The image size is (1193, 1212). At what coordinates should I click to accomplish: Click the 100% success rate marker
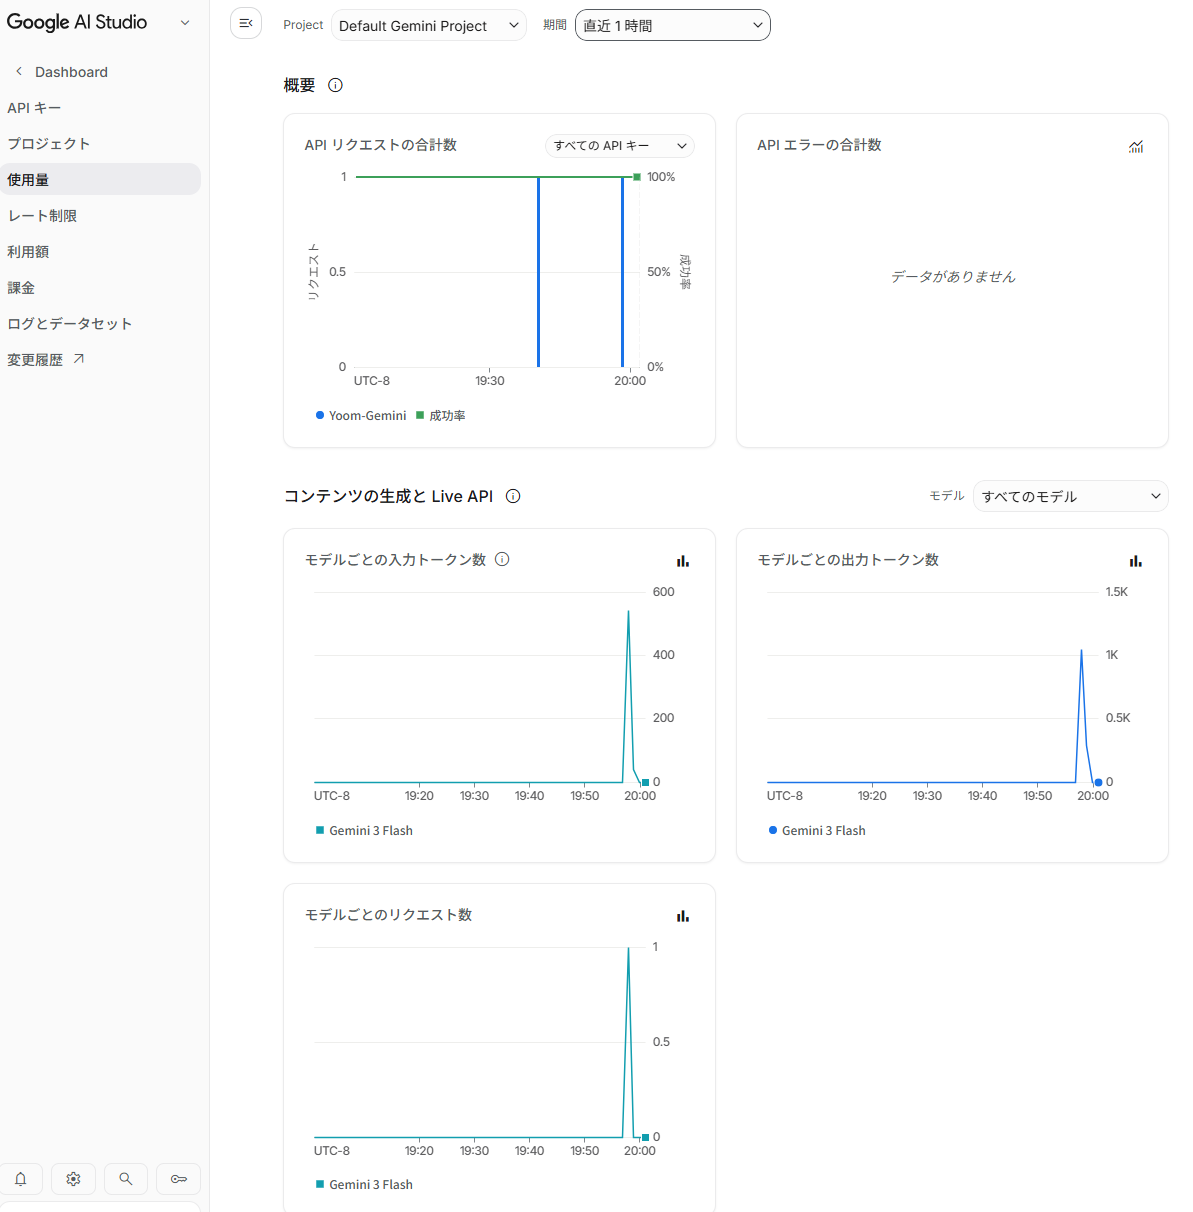637,177
